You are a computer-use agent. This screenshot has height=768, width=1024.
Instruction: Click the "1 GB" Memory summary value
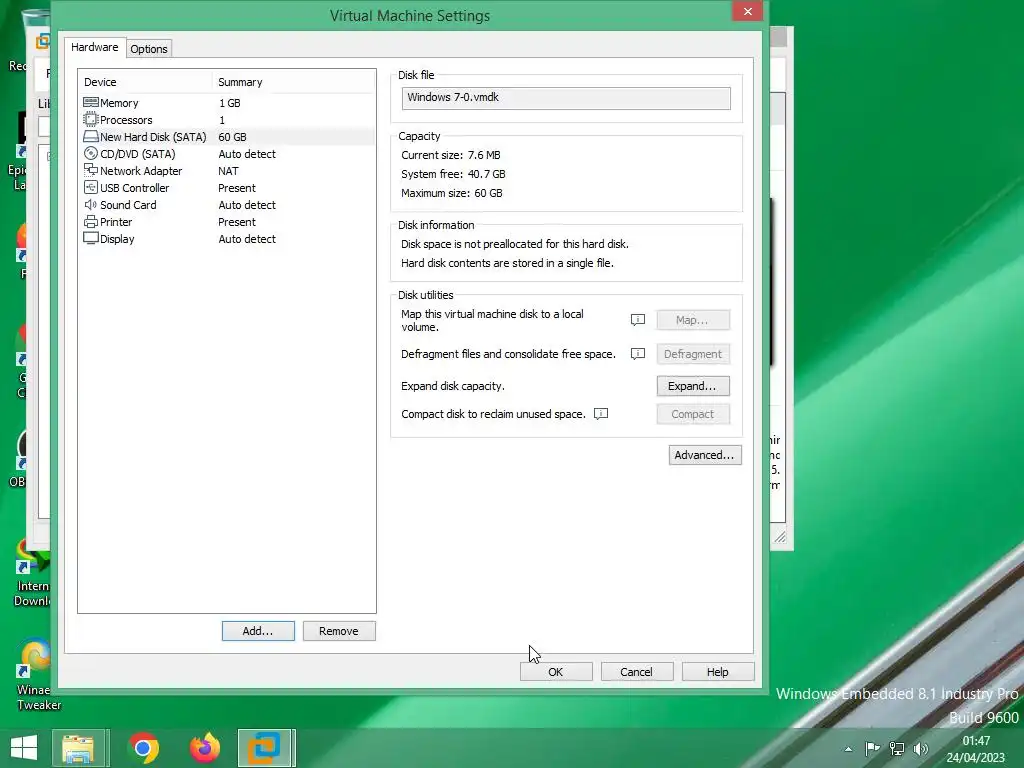click(x=230, y=103)
